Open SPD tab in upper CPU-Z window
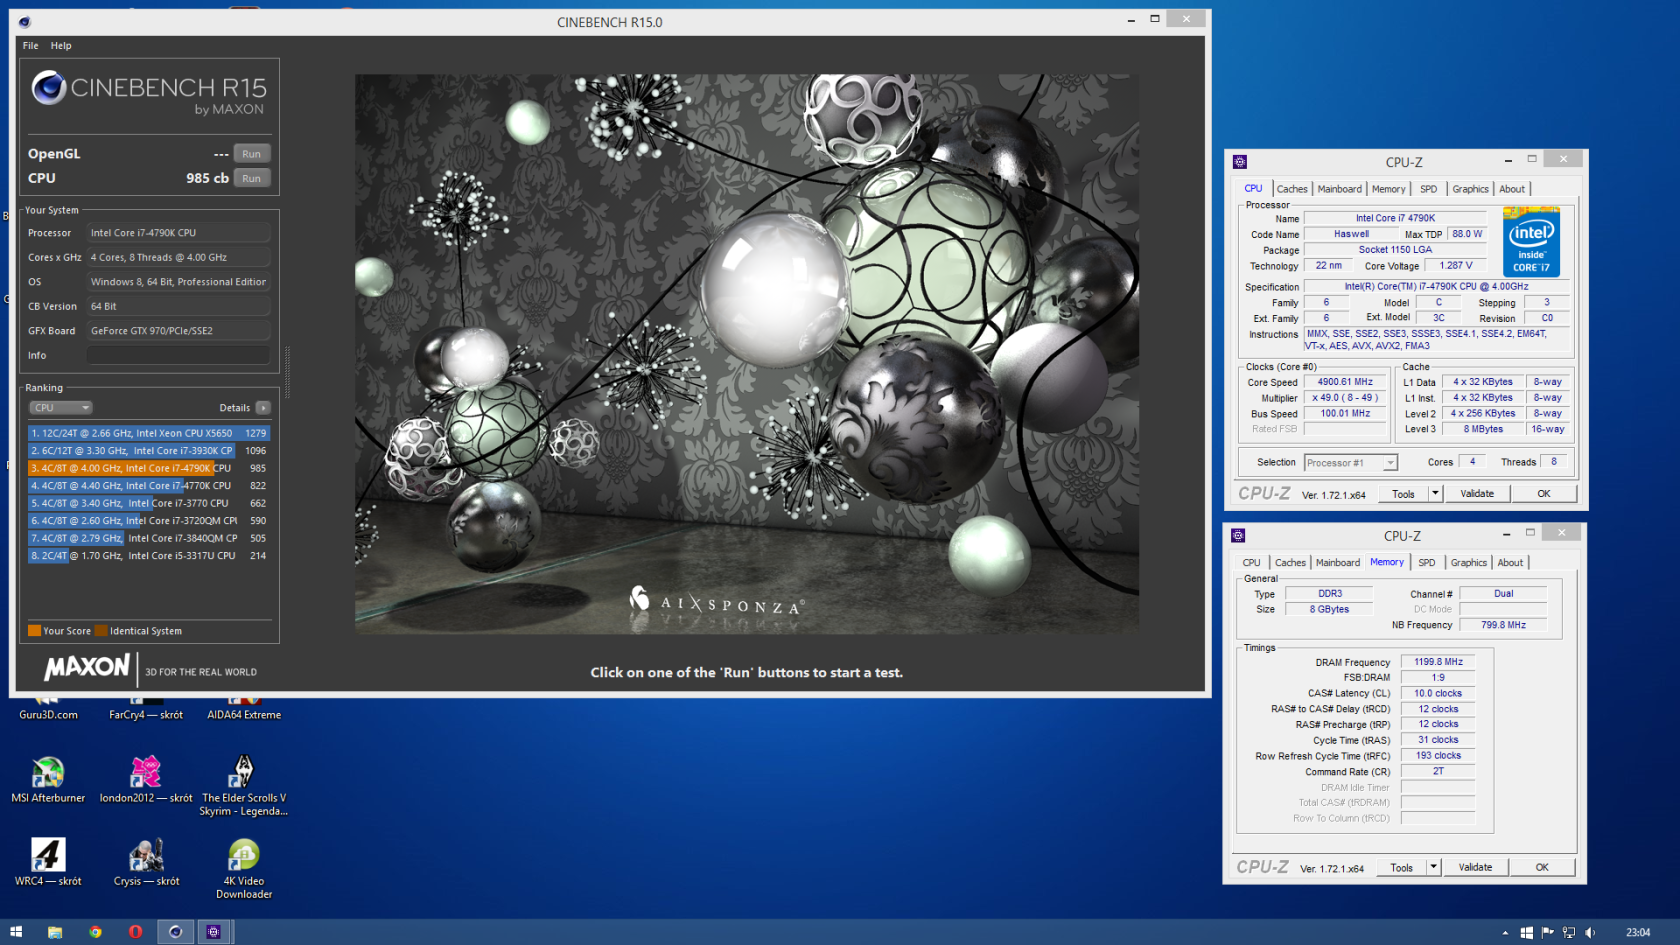 coord(1428,189)
